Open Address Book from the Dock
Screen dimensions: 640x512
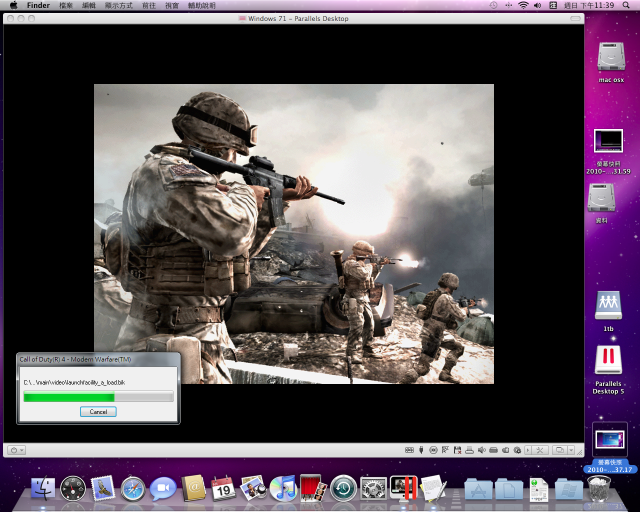pyautogui.click(x=193, y=488)
